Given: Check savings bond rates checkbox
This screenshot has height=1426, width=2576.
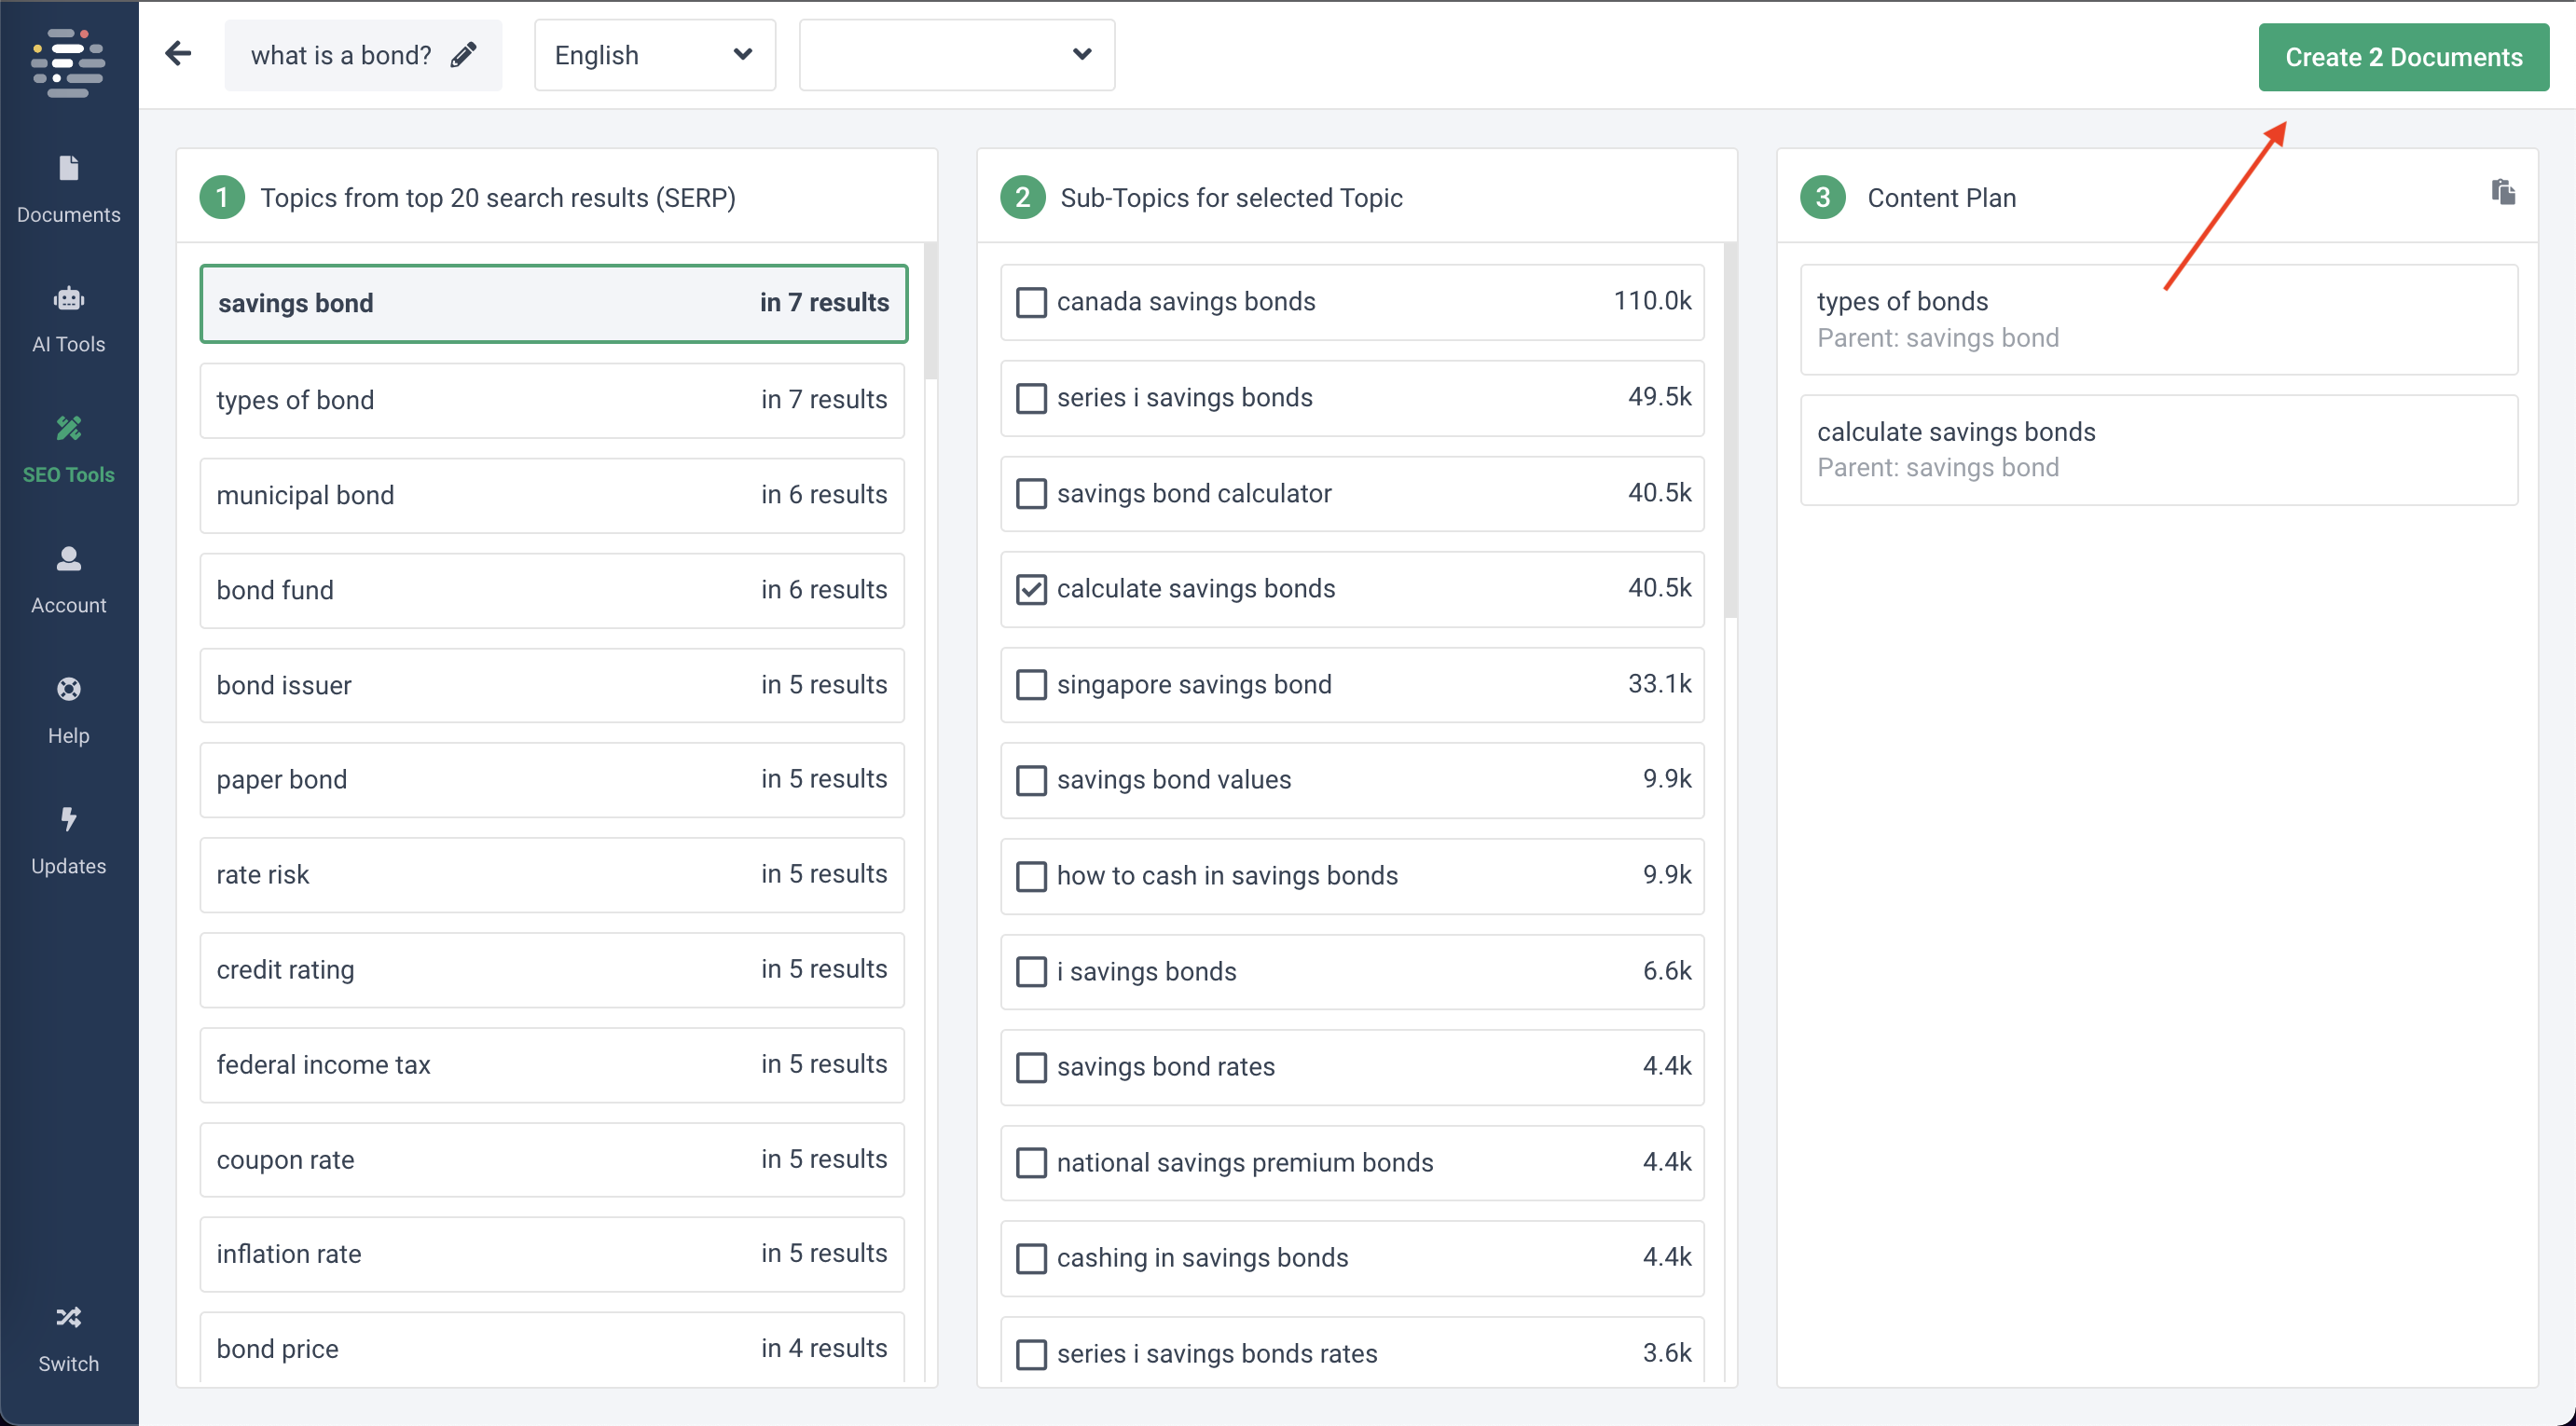Looking at the screenshot, I should pyautogui.click(x=1031, y=1067).
